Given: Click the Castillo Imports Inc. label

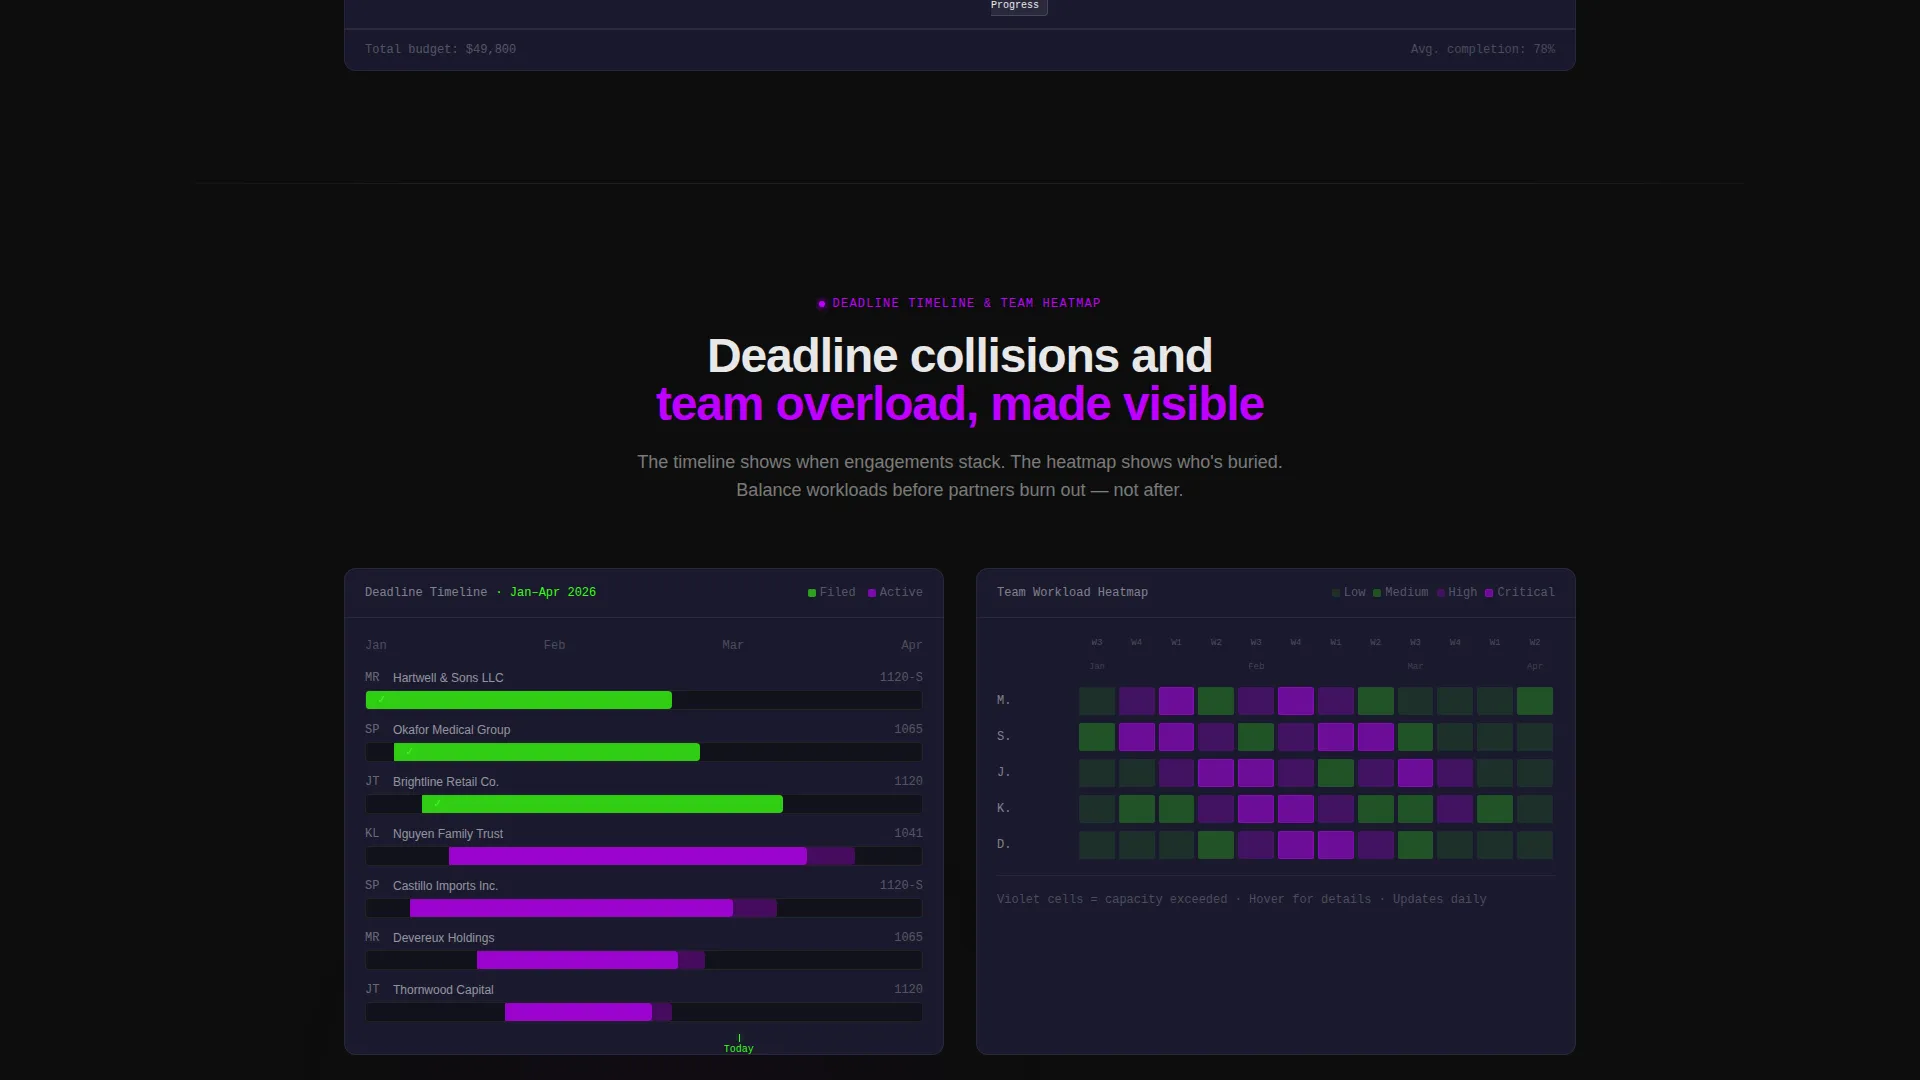Looking at the screenshot, I should 445,886.
